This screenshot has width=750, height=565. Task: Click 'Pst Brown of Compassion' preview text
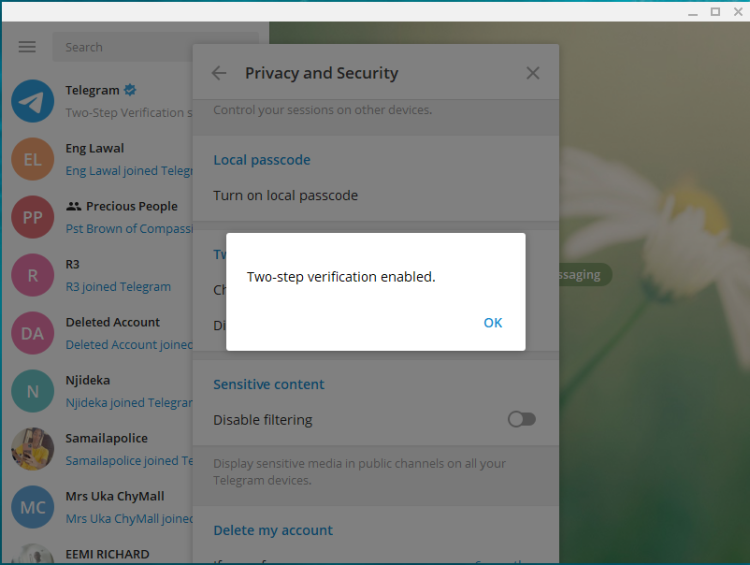[129, 229]
